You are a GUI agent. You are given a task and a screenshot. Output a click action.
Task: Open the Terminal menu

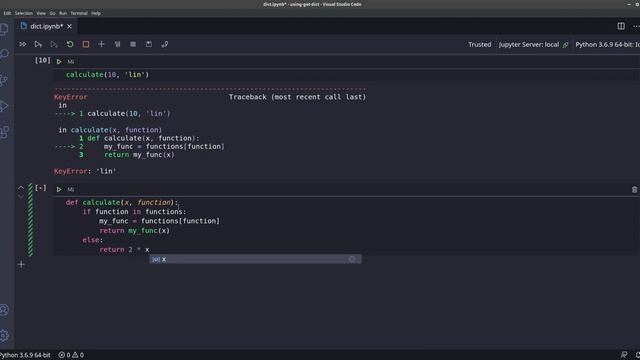[79, 13]
